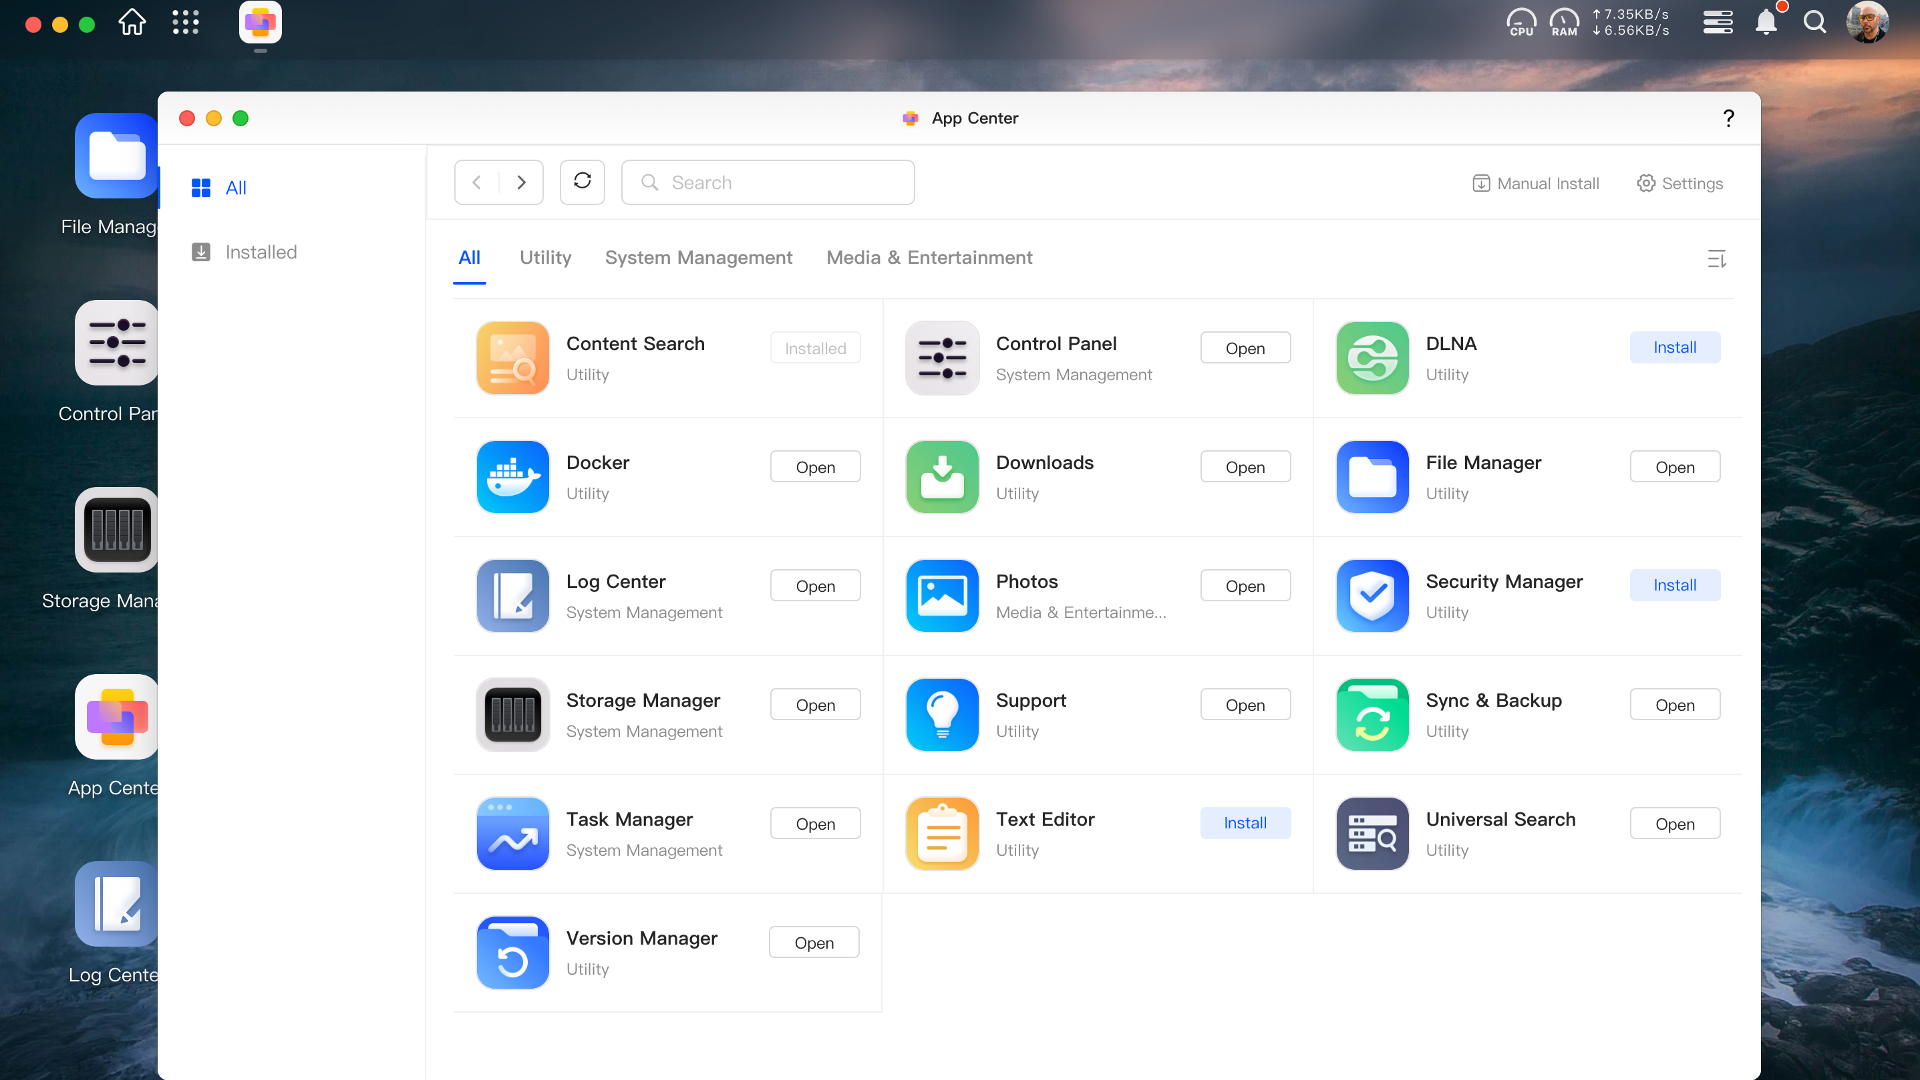Install the DLNA utility
Image resolution: width=1920 pixels, height=1080 pixels.
pos(1675,347)
